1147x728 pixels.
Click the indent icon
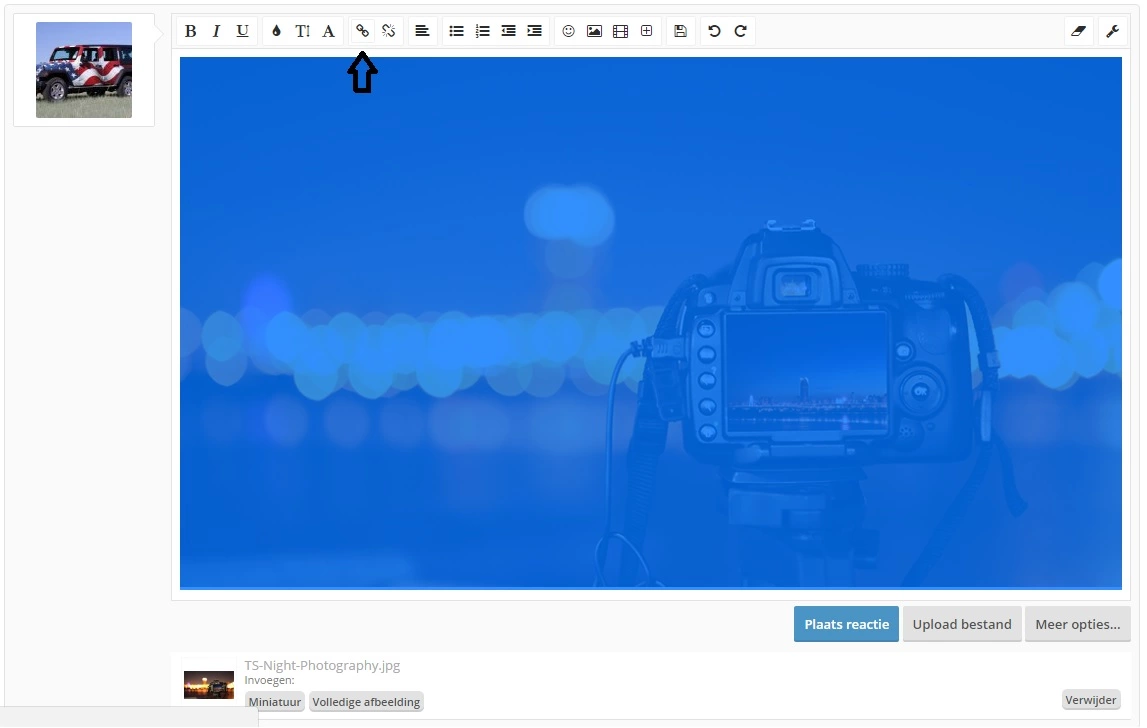click(535, 31)
